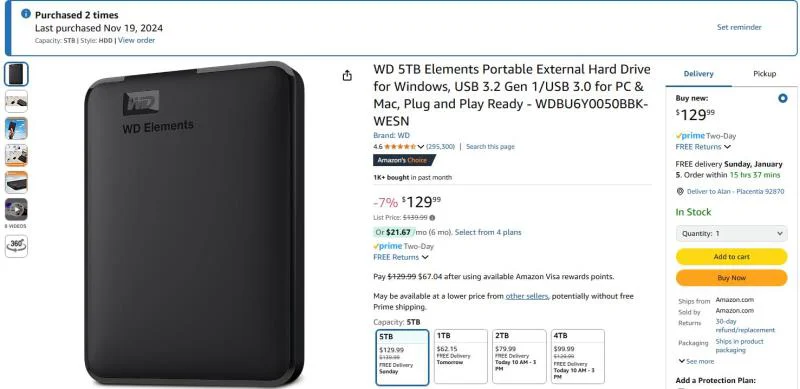The image size is (800, 389).
Task: Select the Buy new radio button
Action: [783, 98]
